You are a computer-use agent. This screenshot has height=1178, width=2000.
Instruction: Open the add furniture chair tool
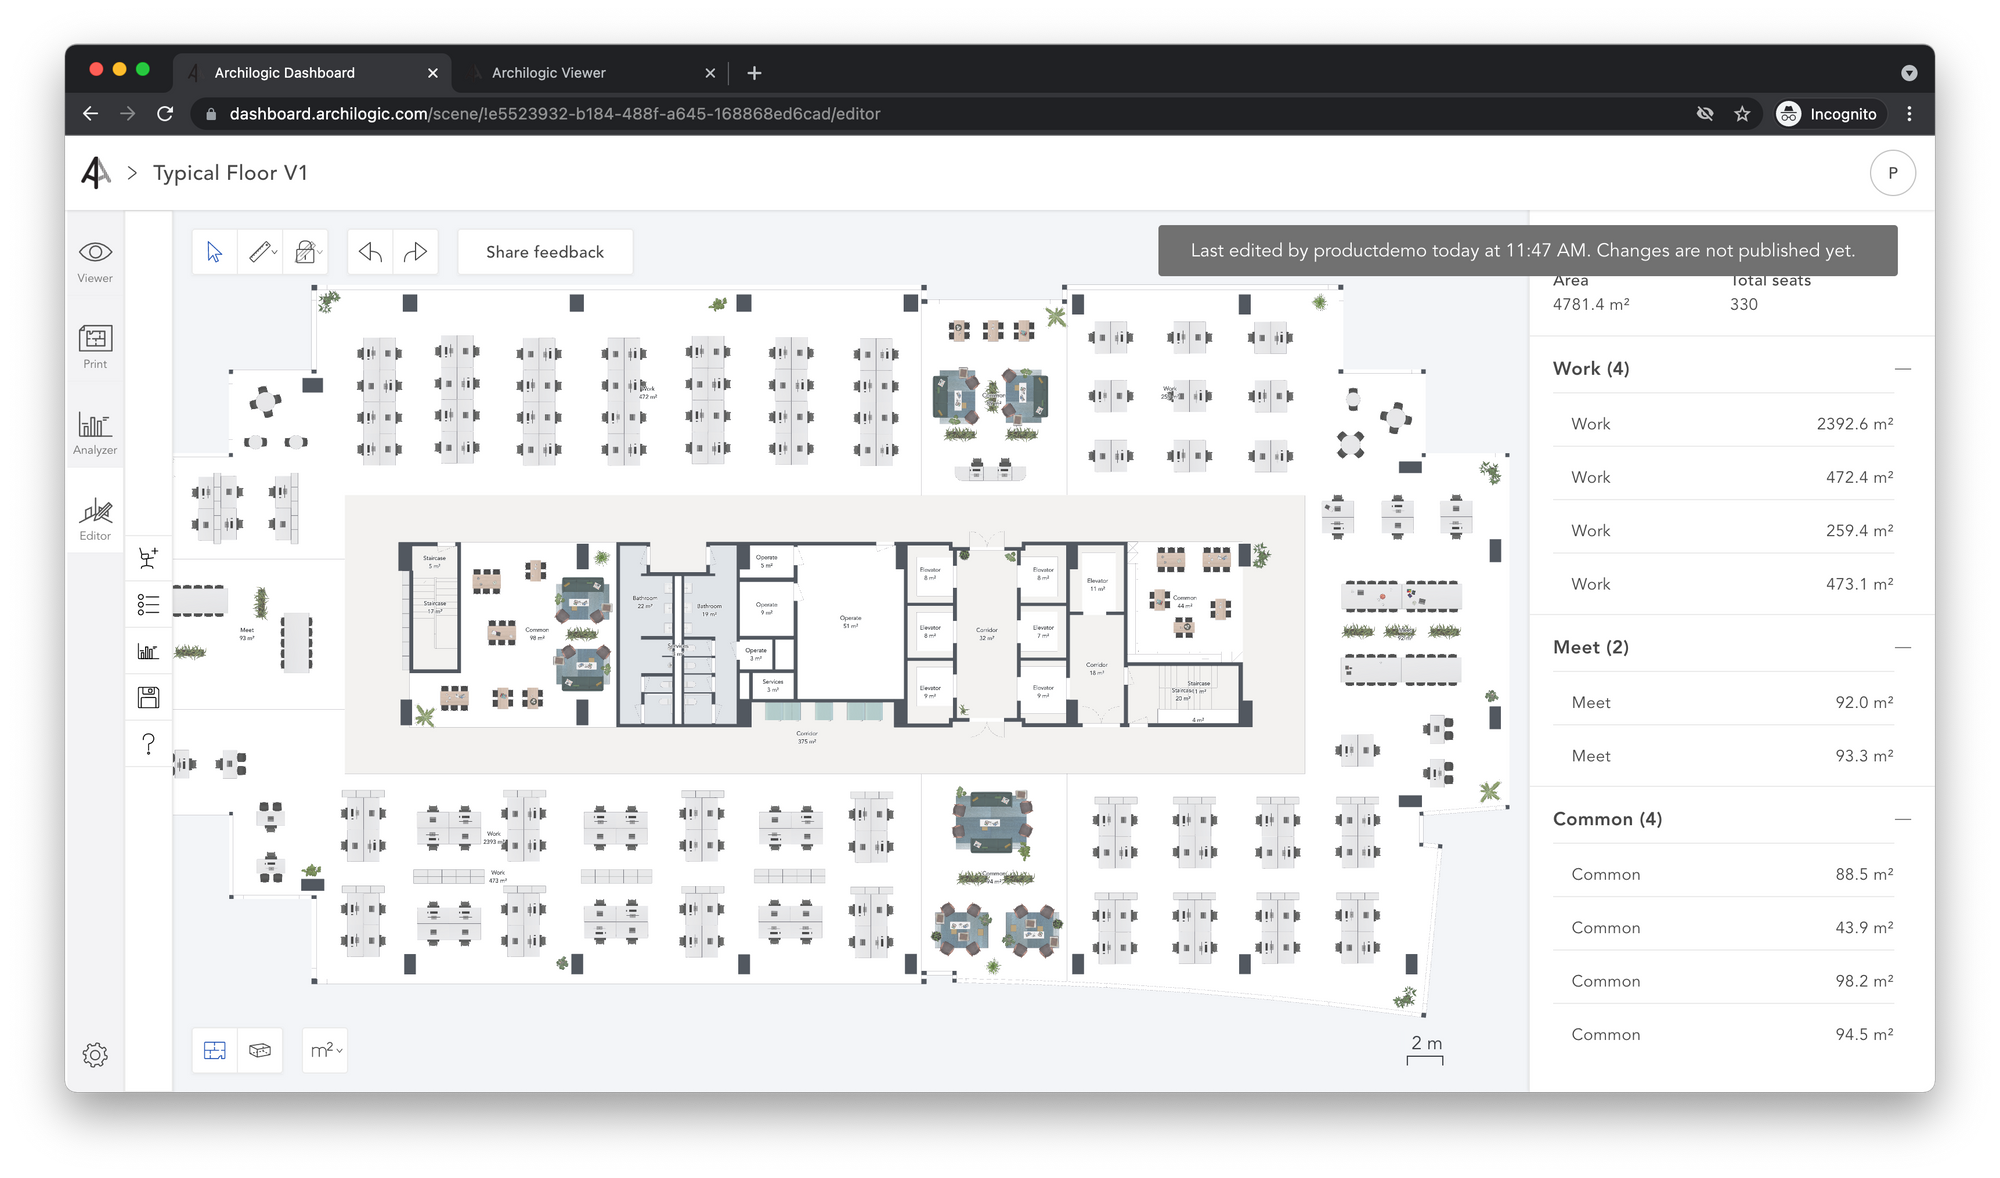148,558
